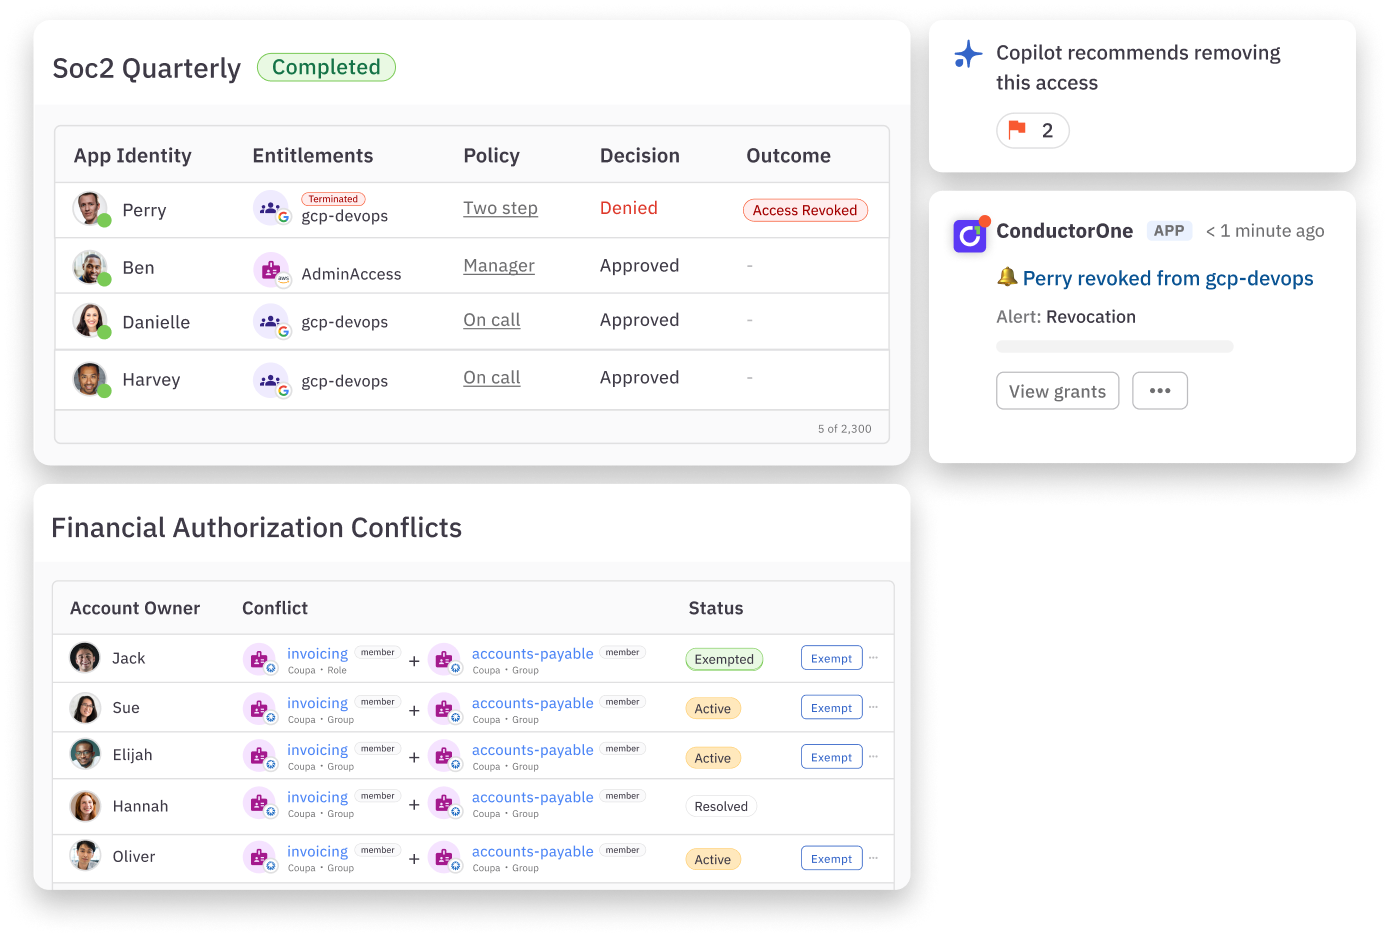Click Hannah's accounts-payable link
The height and width of the screenshot is (936, 1388).
tap(532, 797)
